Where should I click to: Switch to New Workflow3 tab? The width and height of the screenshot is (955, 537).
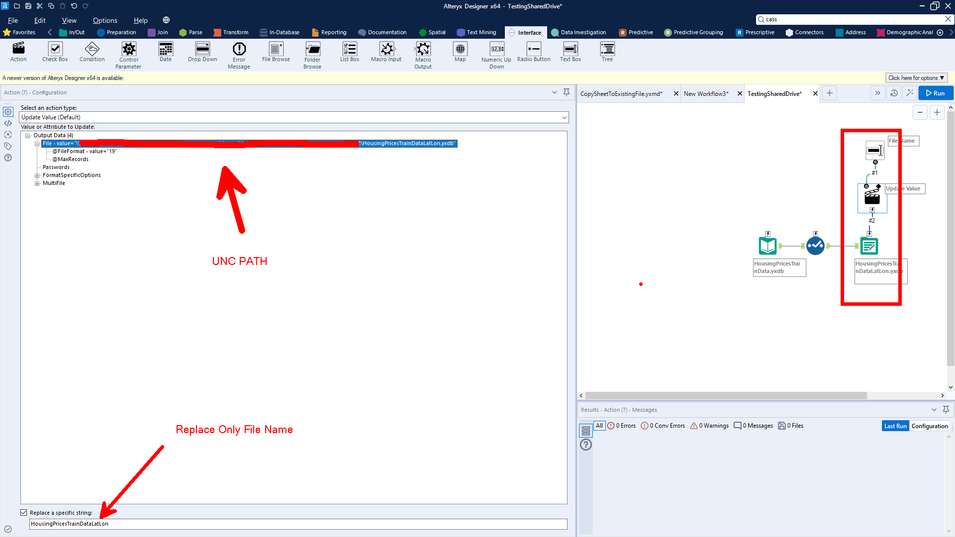coord(706,94)
